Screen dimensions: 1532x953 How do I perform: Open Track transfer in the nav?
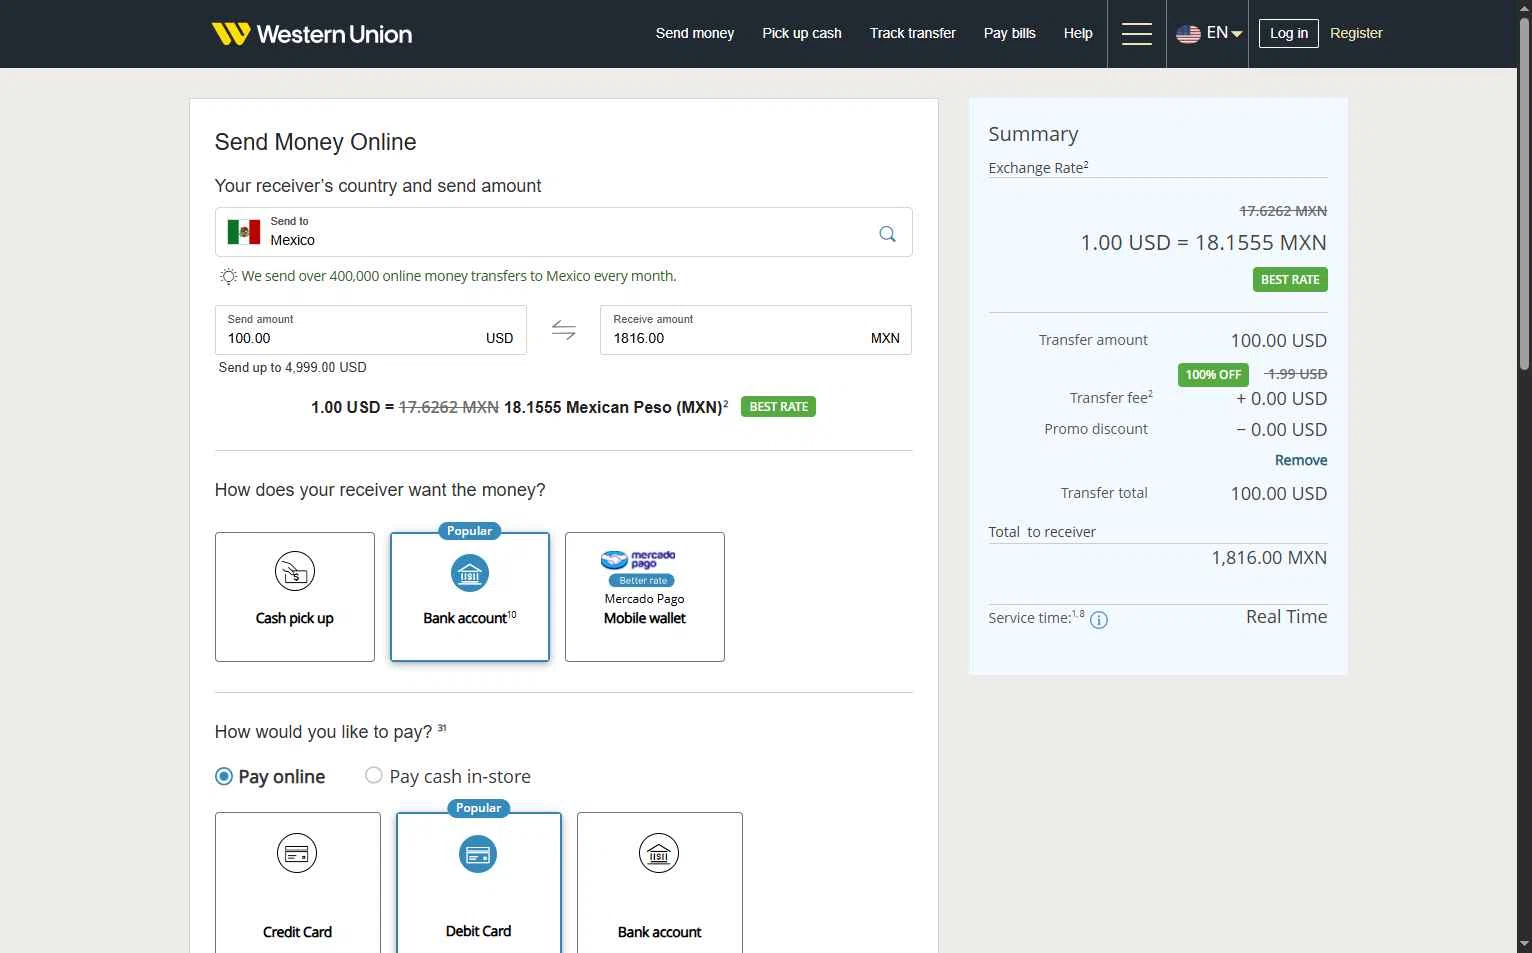pyautogui.click(x=913, y=33)
